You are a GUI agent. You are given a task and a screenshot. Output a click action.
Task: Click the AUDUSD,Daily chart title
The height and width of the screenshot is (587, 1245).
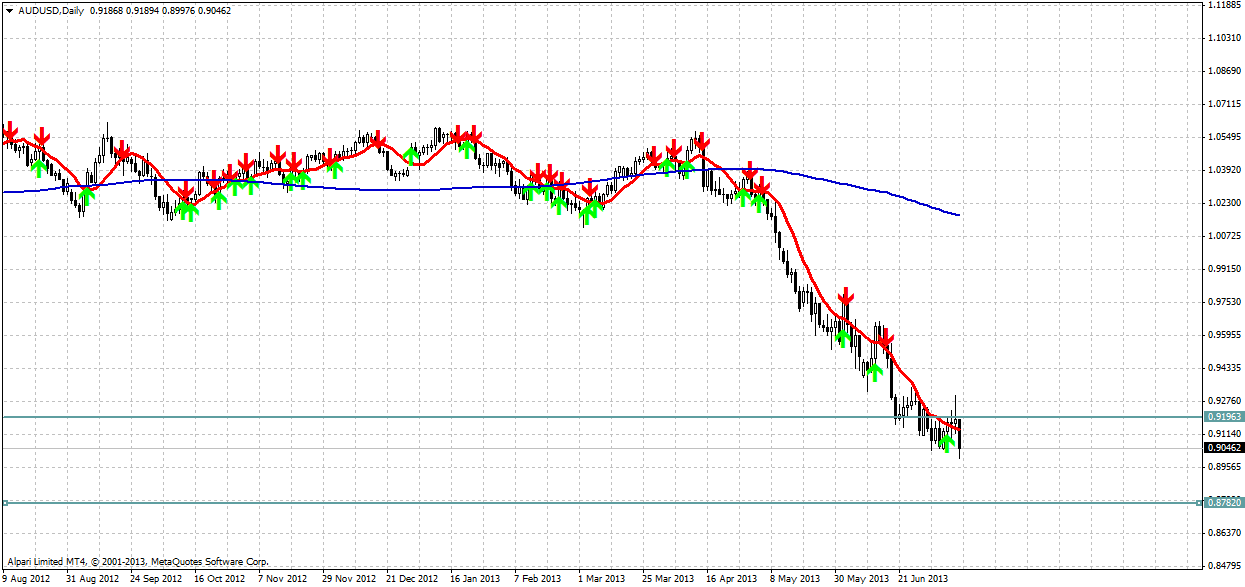coord(50,9)
